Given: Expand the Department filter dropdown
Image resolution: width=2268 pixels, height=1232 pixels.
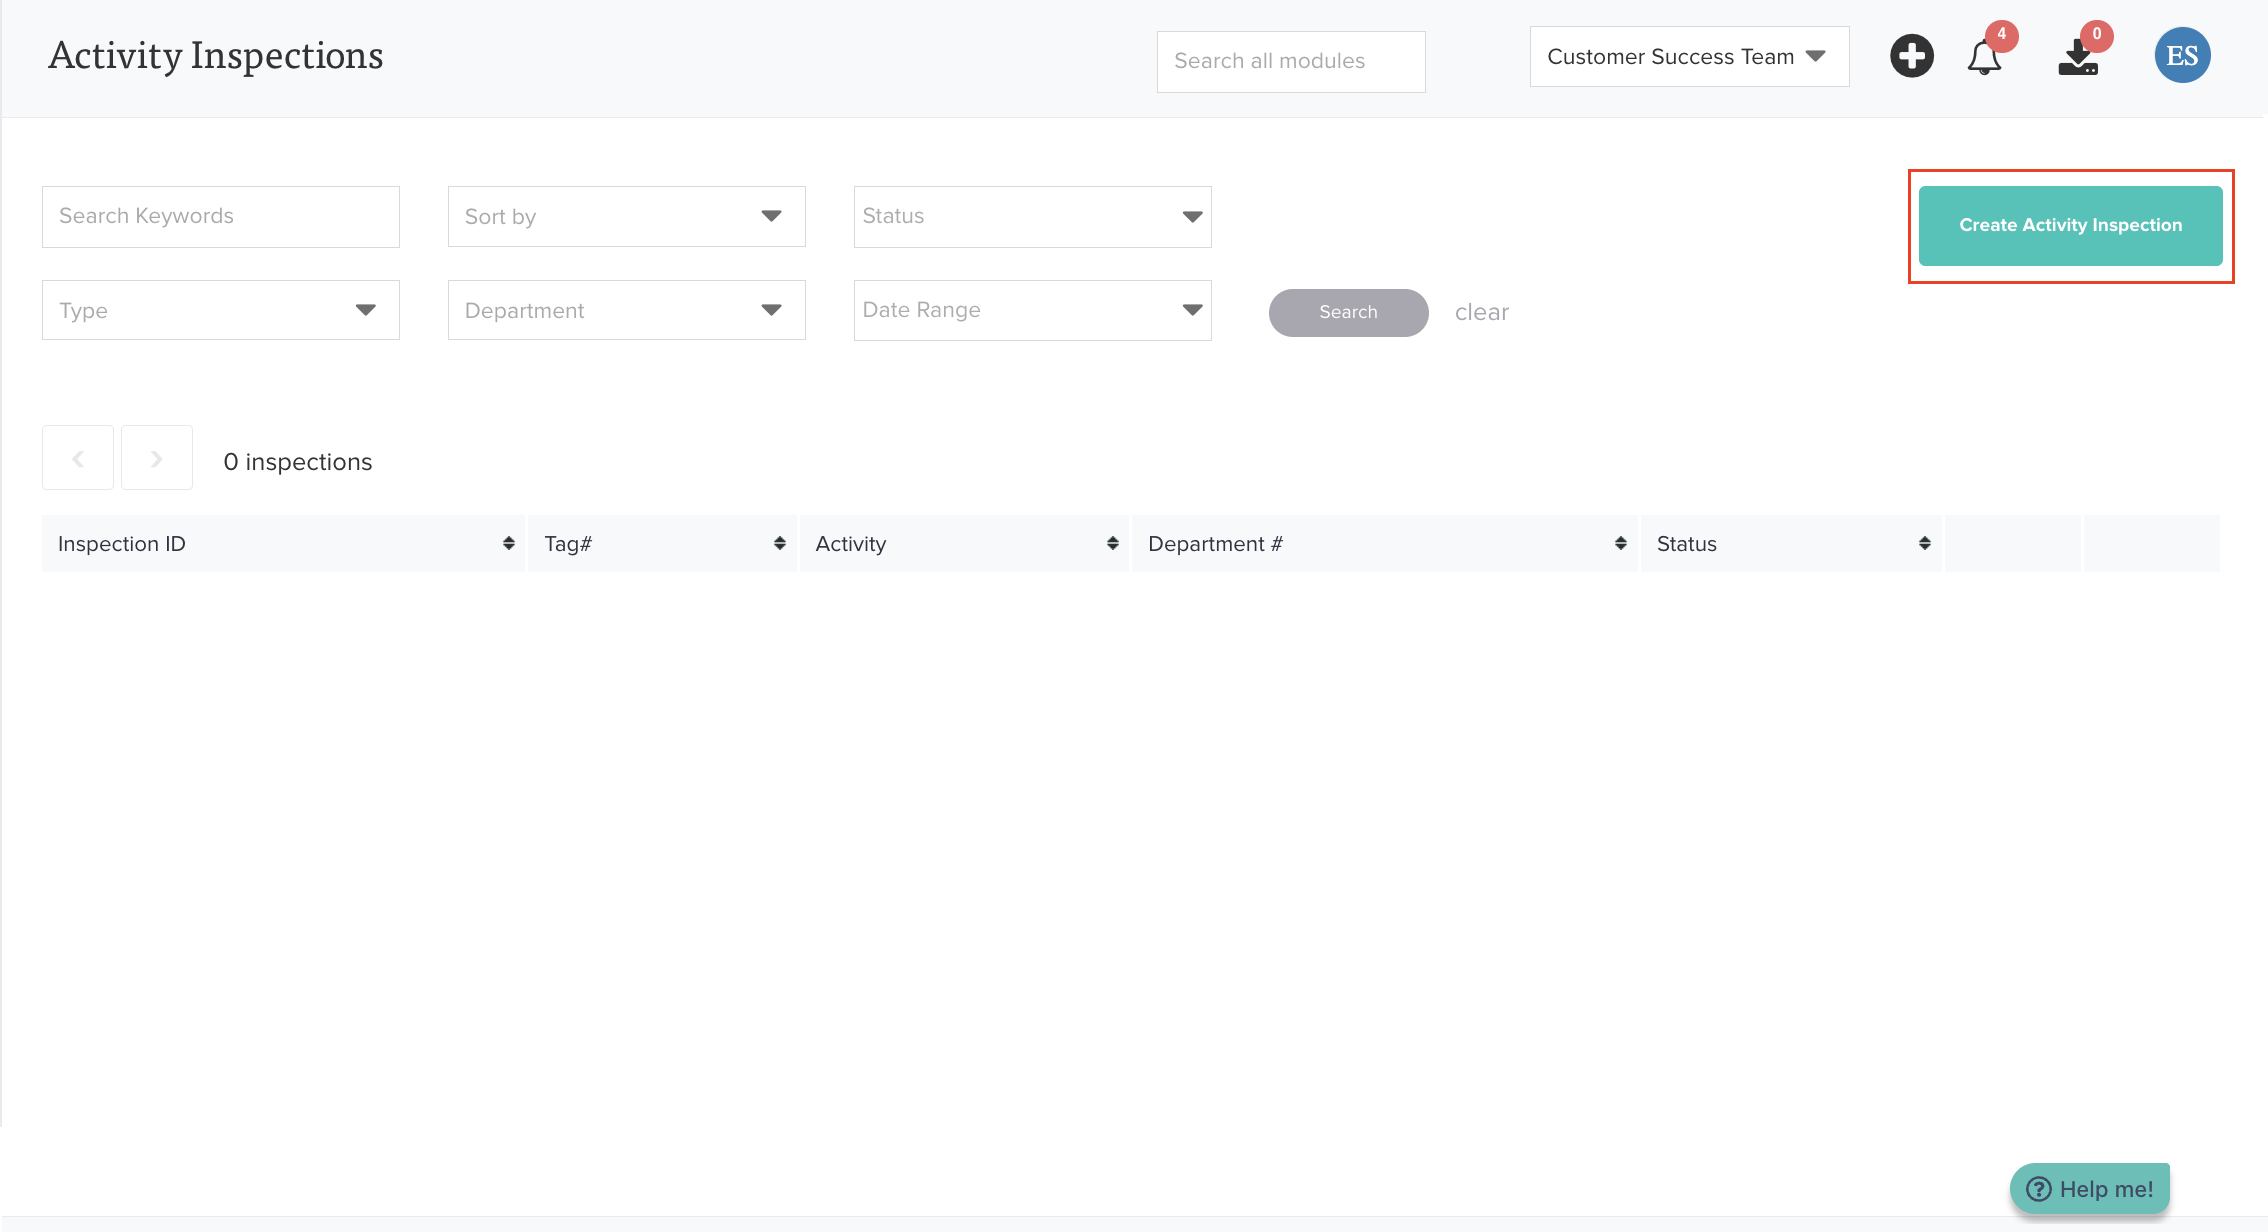Looking at the screenshot, I should tap(626, 310).
